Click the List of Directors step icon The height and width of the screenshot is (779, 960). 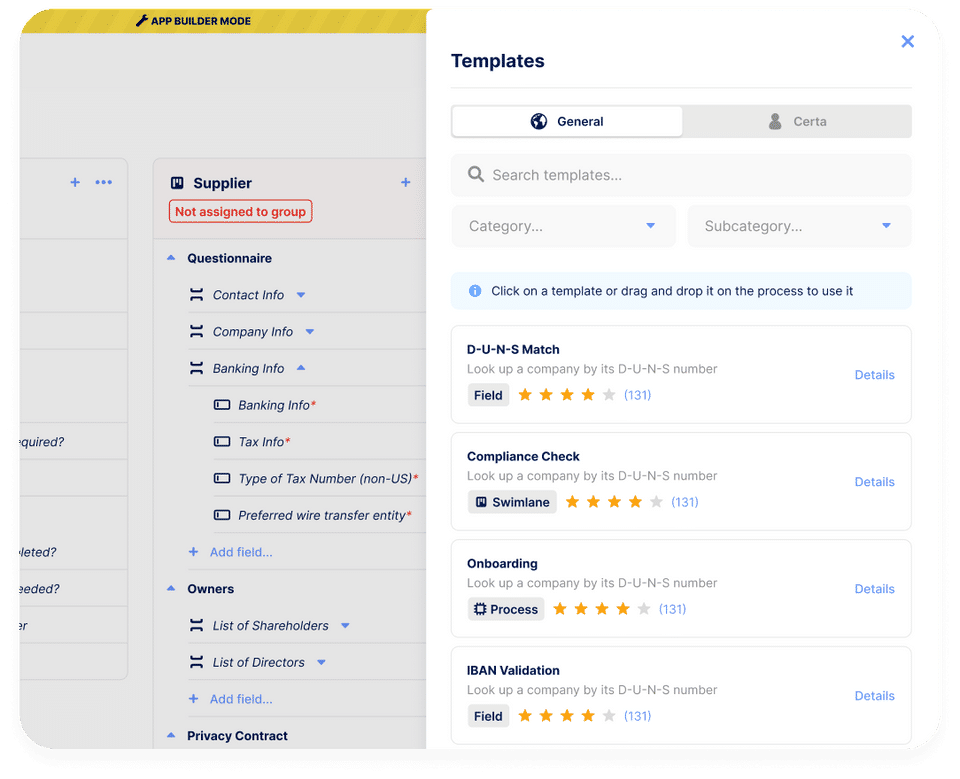(x=196, y=662)
